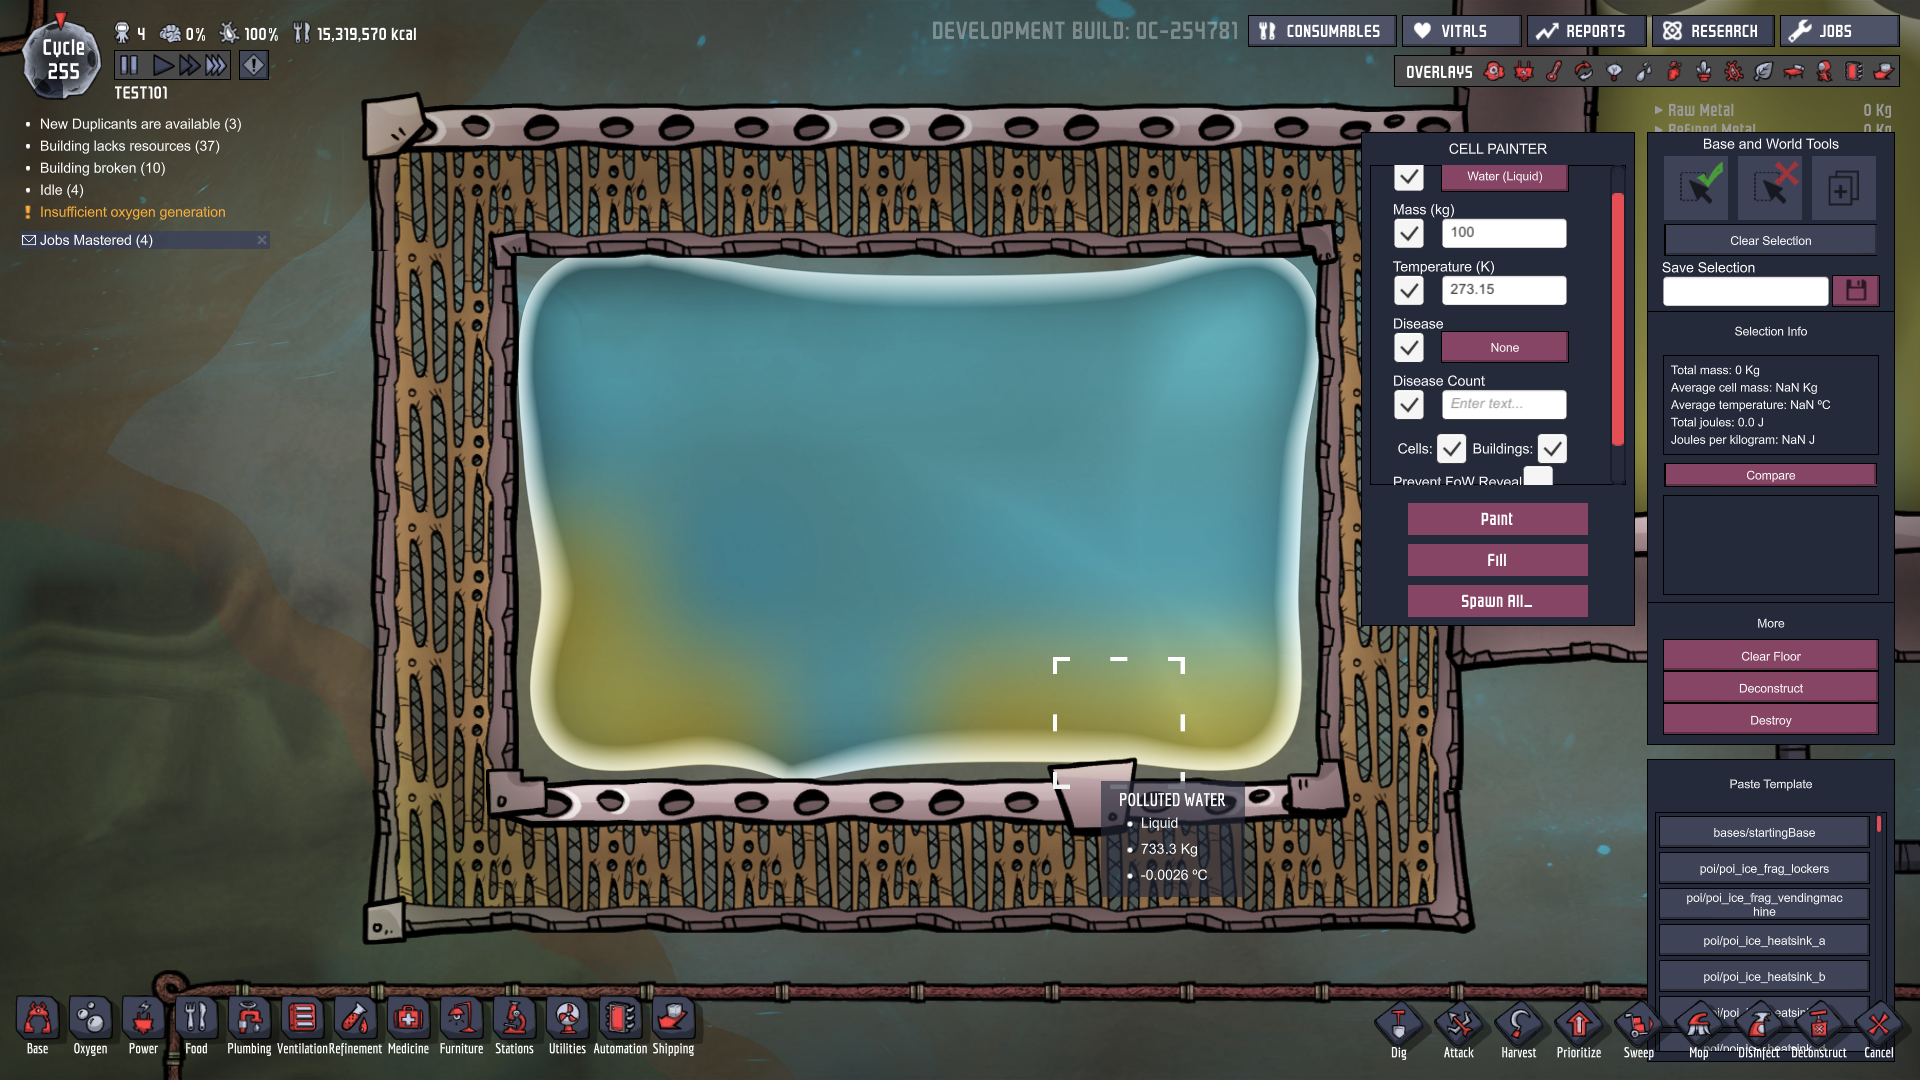Image resolution: width=1920 pixels, height=1080 pixels.
Task: Uncheck the Temperature (K) checkbox
Action: coord(1409,290)
